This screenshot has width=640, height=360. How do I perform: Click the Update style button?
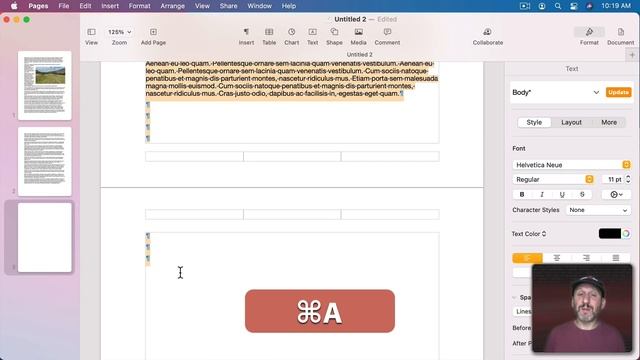618,93
